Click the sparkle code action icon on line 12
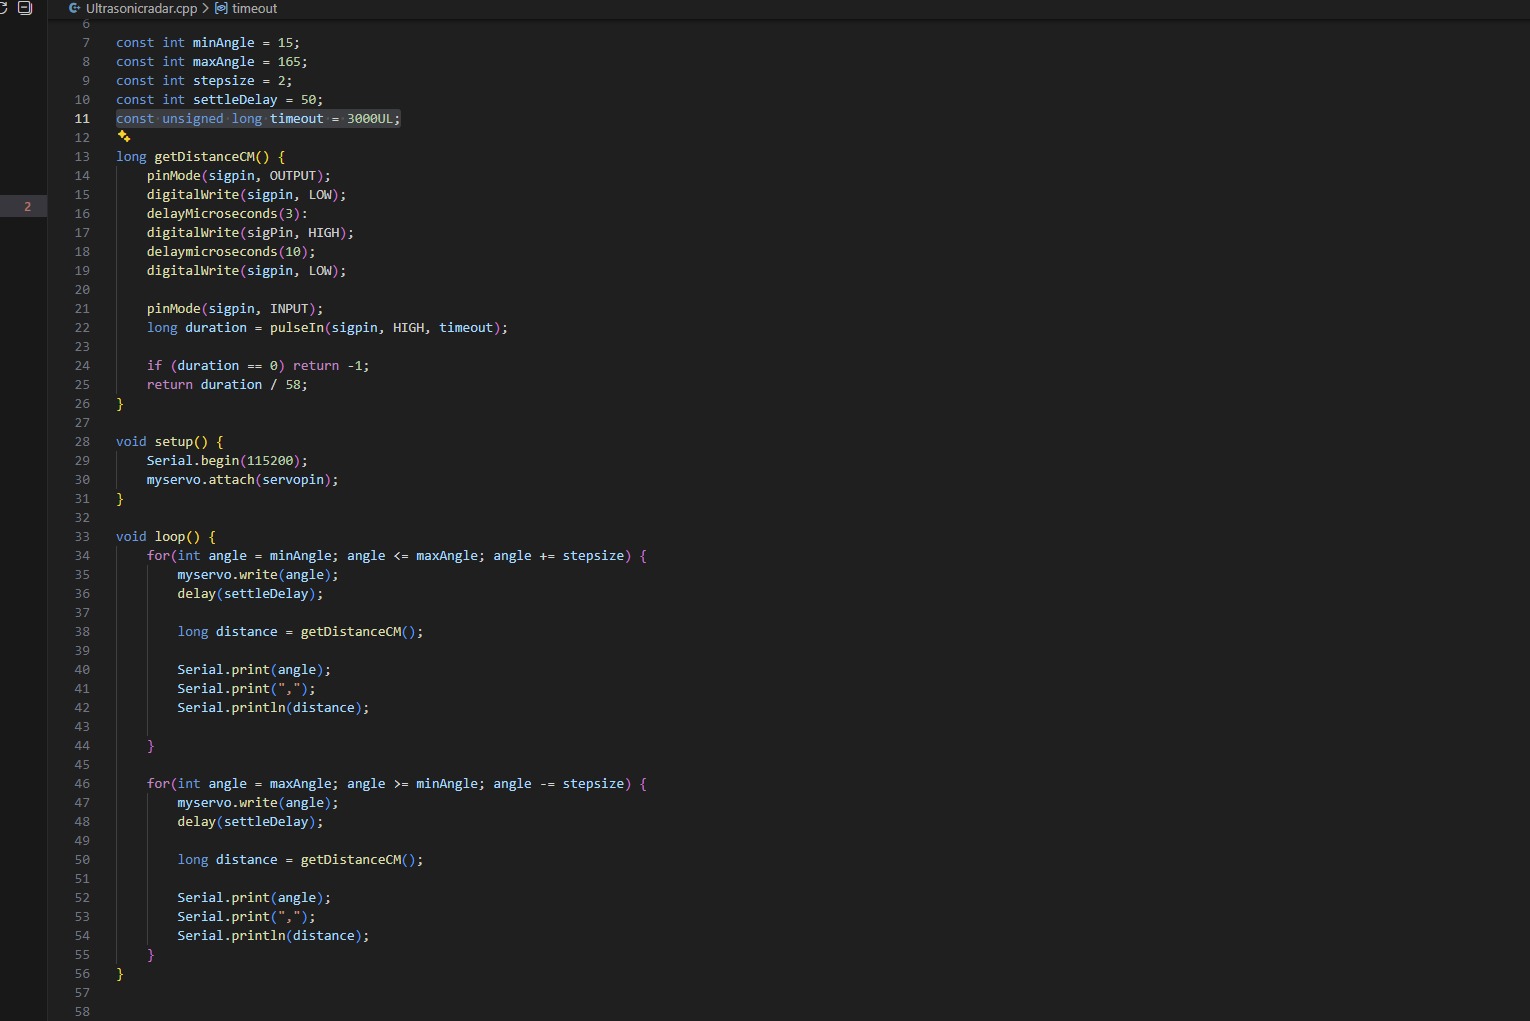 click(x=124, y=137)
